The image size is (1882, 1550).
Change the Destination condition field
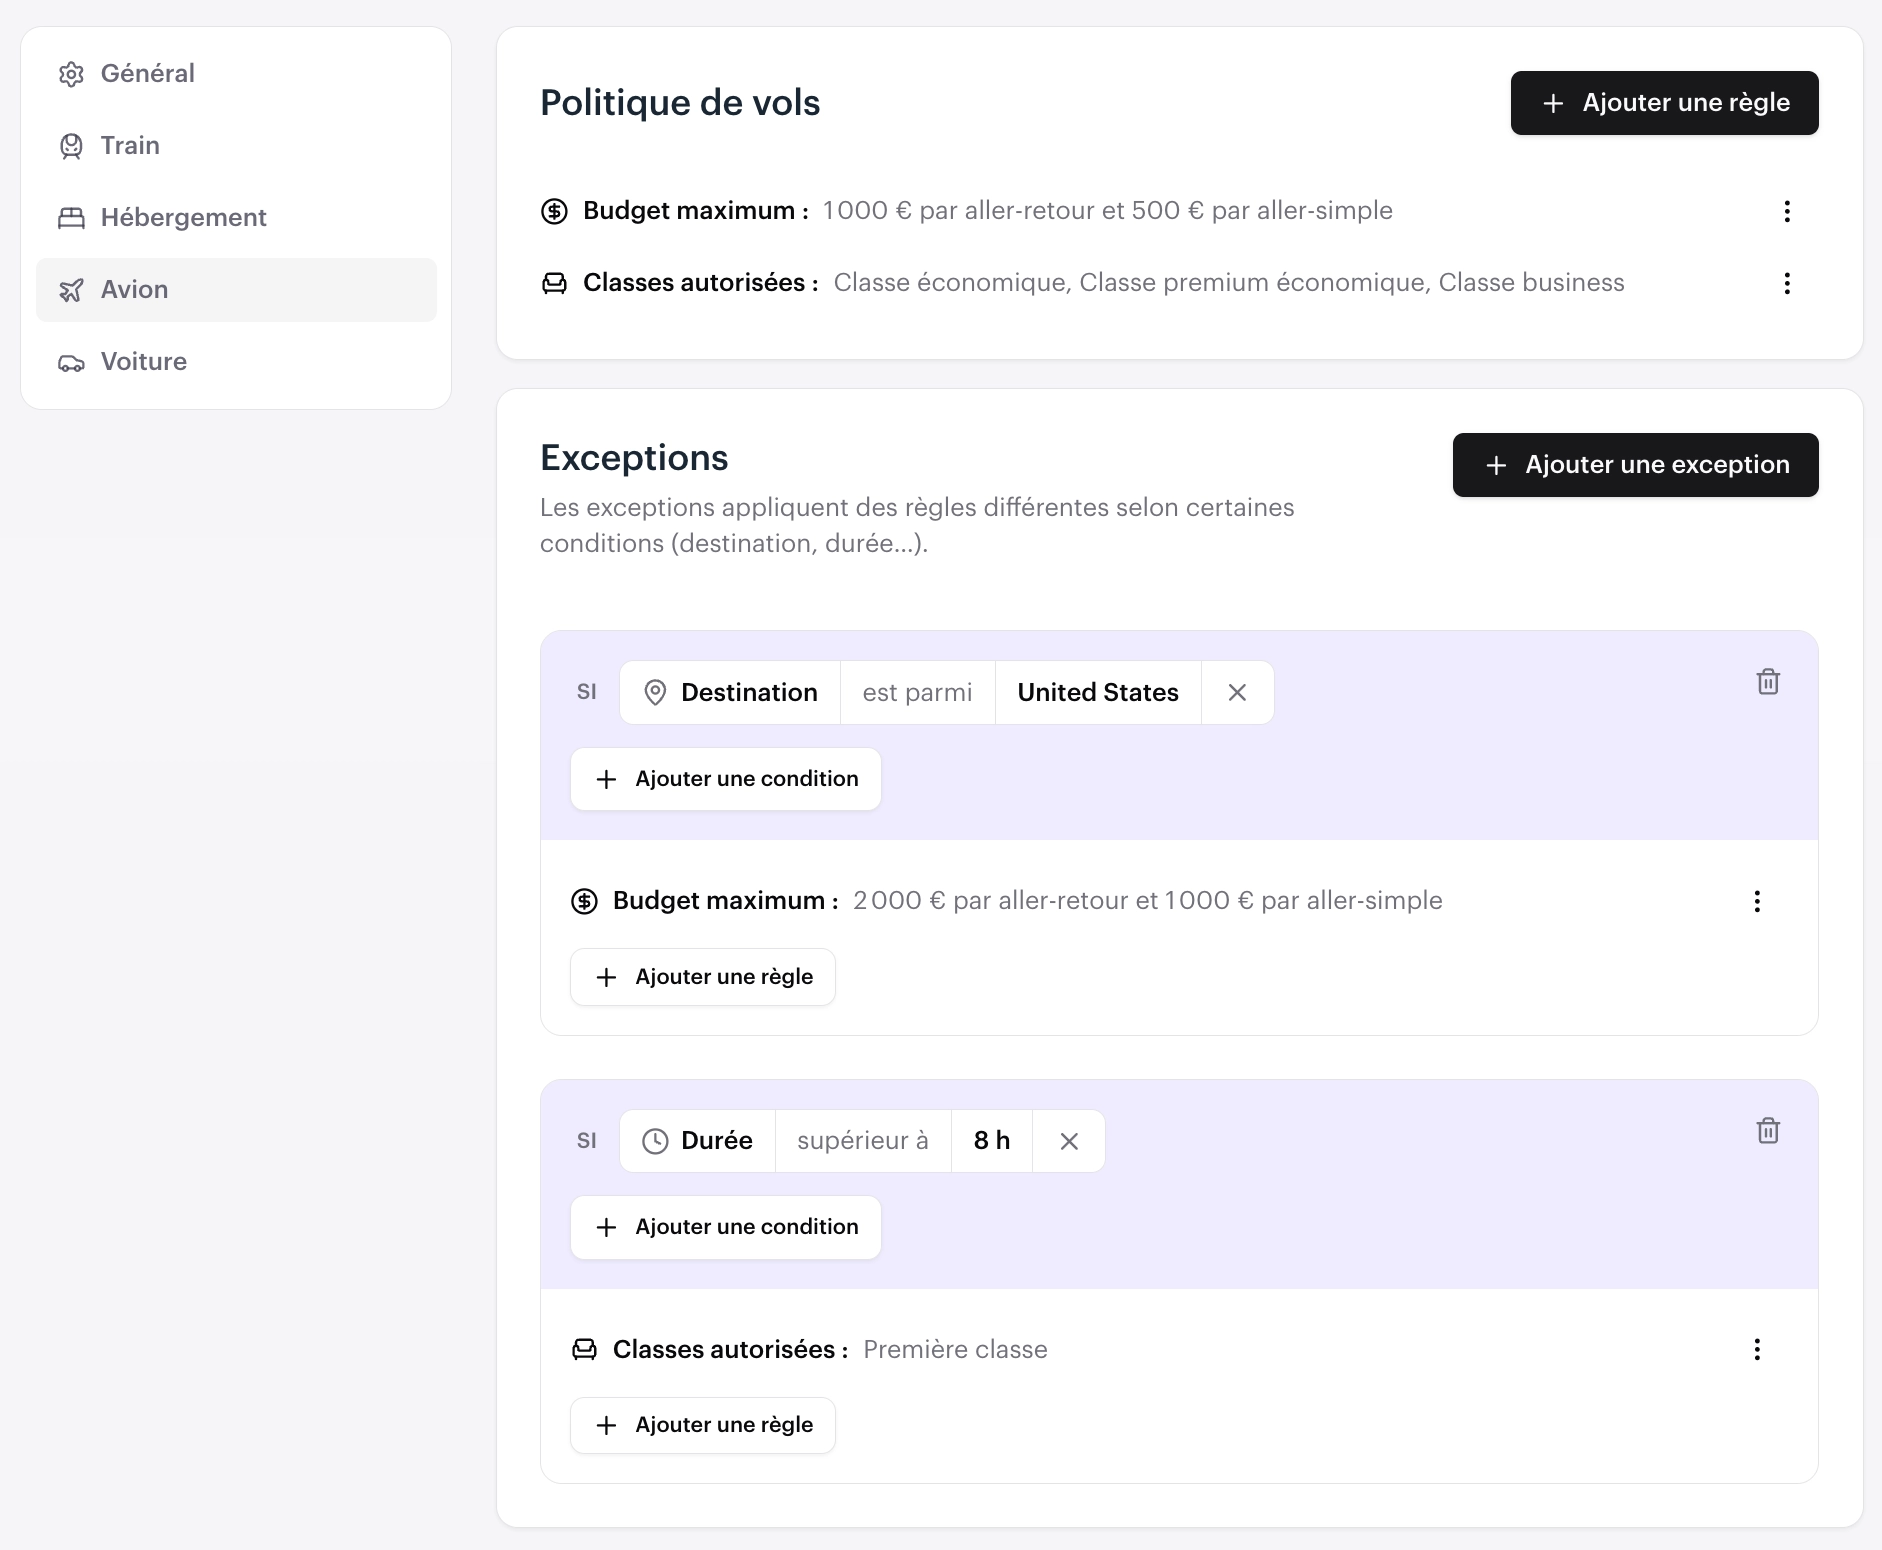[x=730, y=692]
